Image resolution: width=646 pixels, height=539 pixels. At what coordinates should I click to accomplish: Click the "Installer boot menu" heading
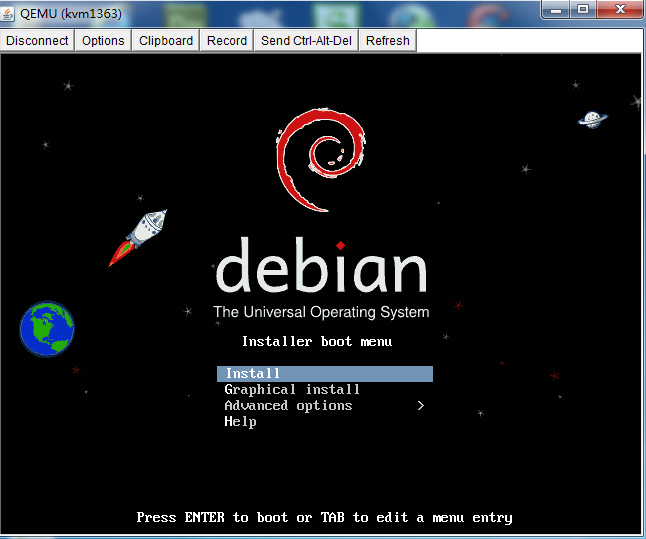(x=317, y=342)
